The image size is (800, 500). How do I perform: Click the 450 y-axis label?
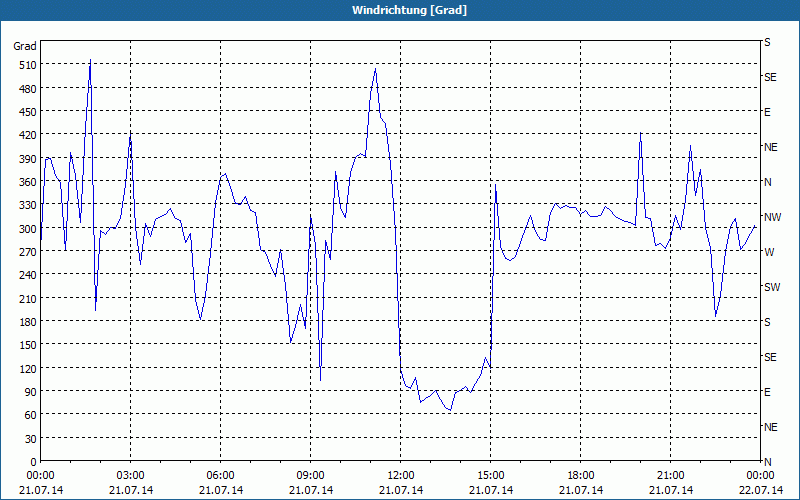point(28,112)
